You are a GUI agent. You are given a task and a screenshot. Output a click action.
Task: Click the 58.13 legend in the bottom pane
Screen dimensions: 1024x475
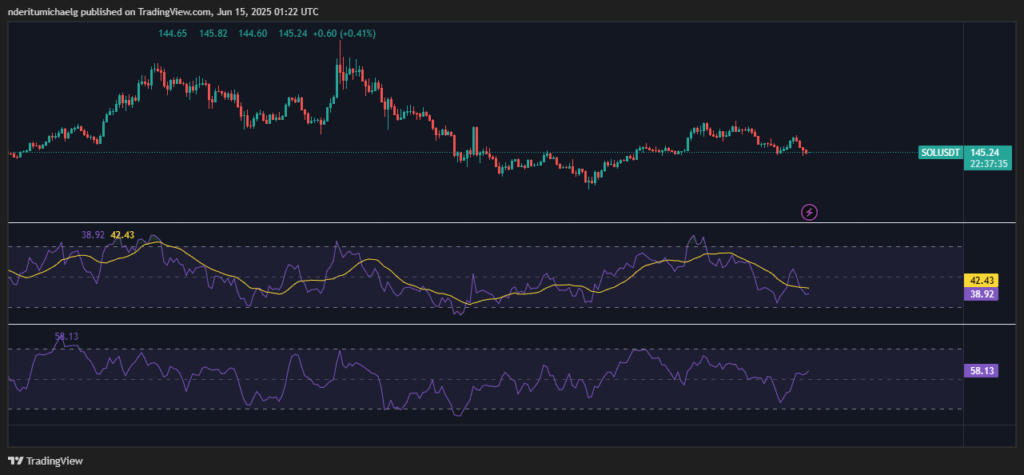67,336
